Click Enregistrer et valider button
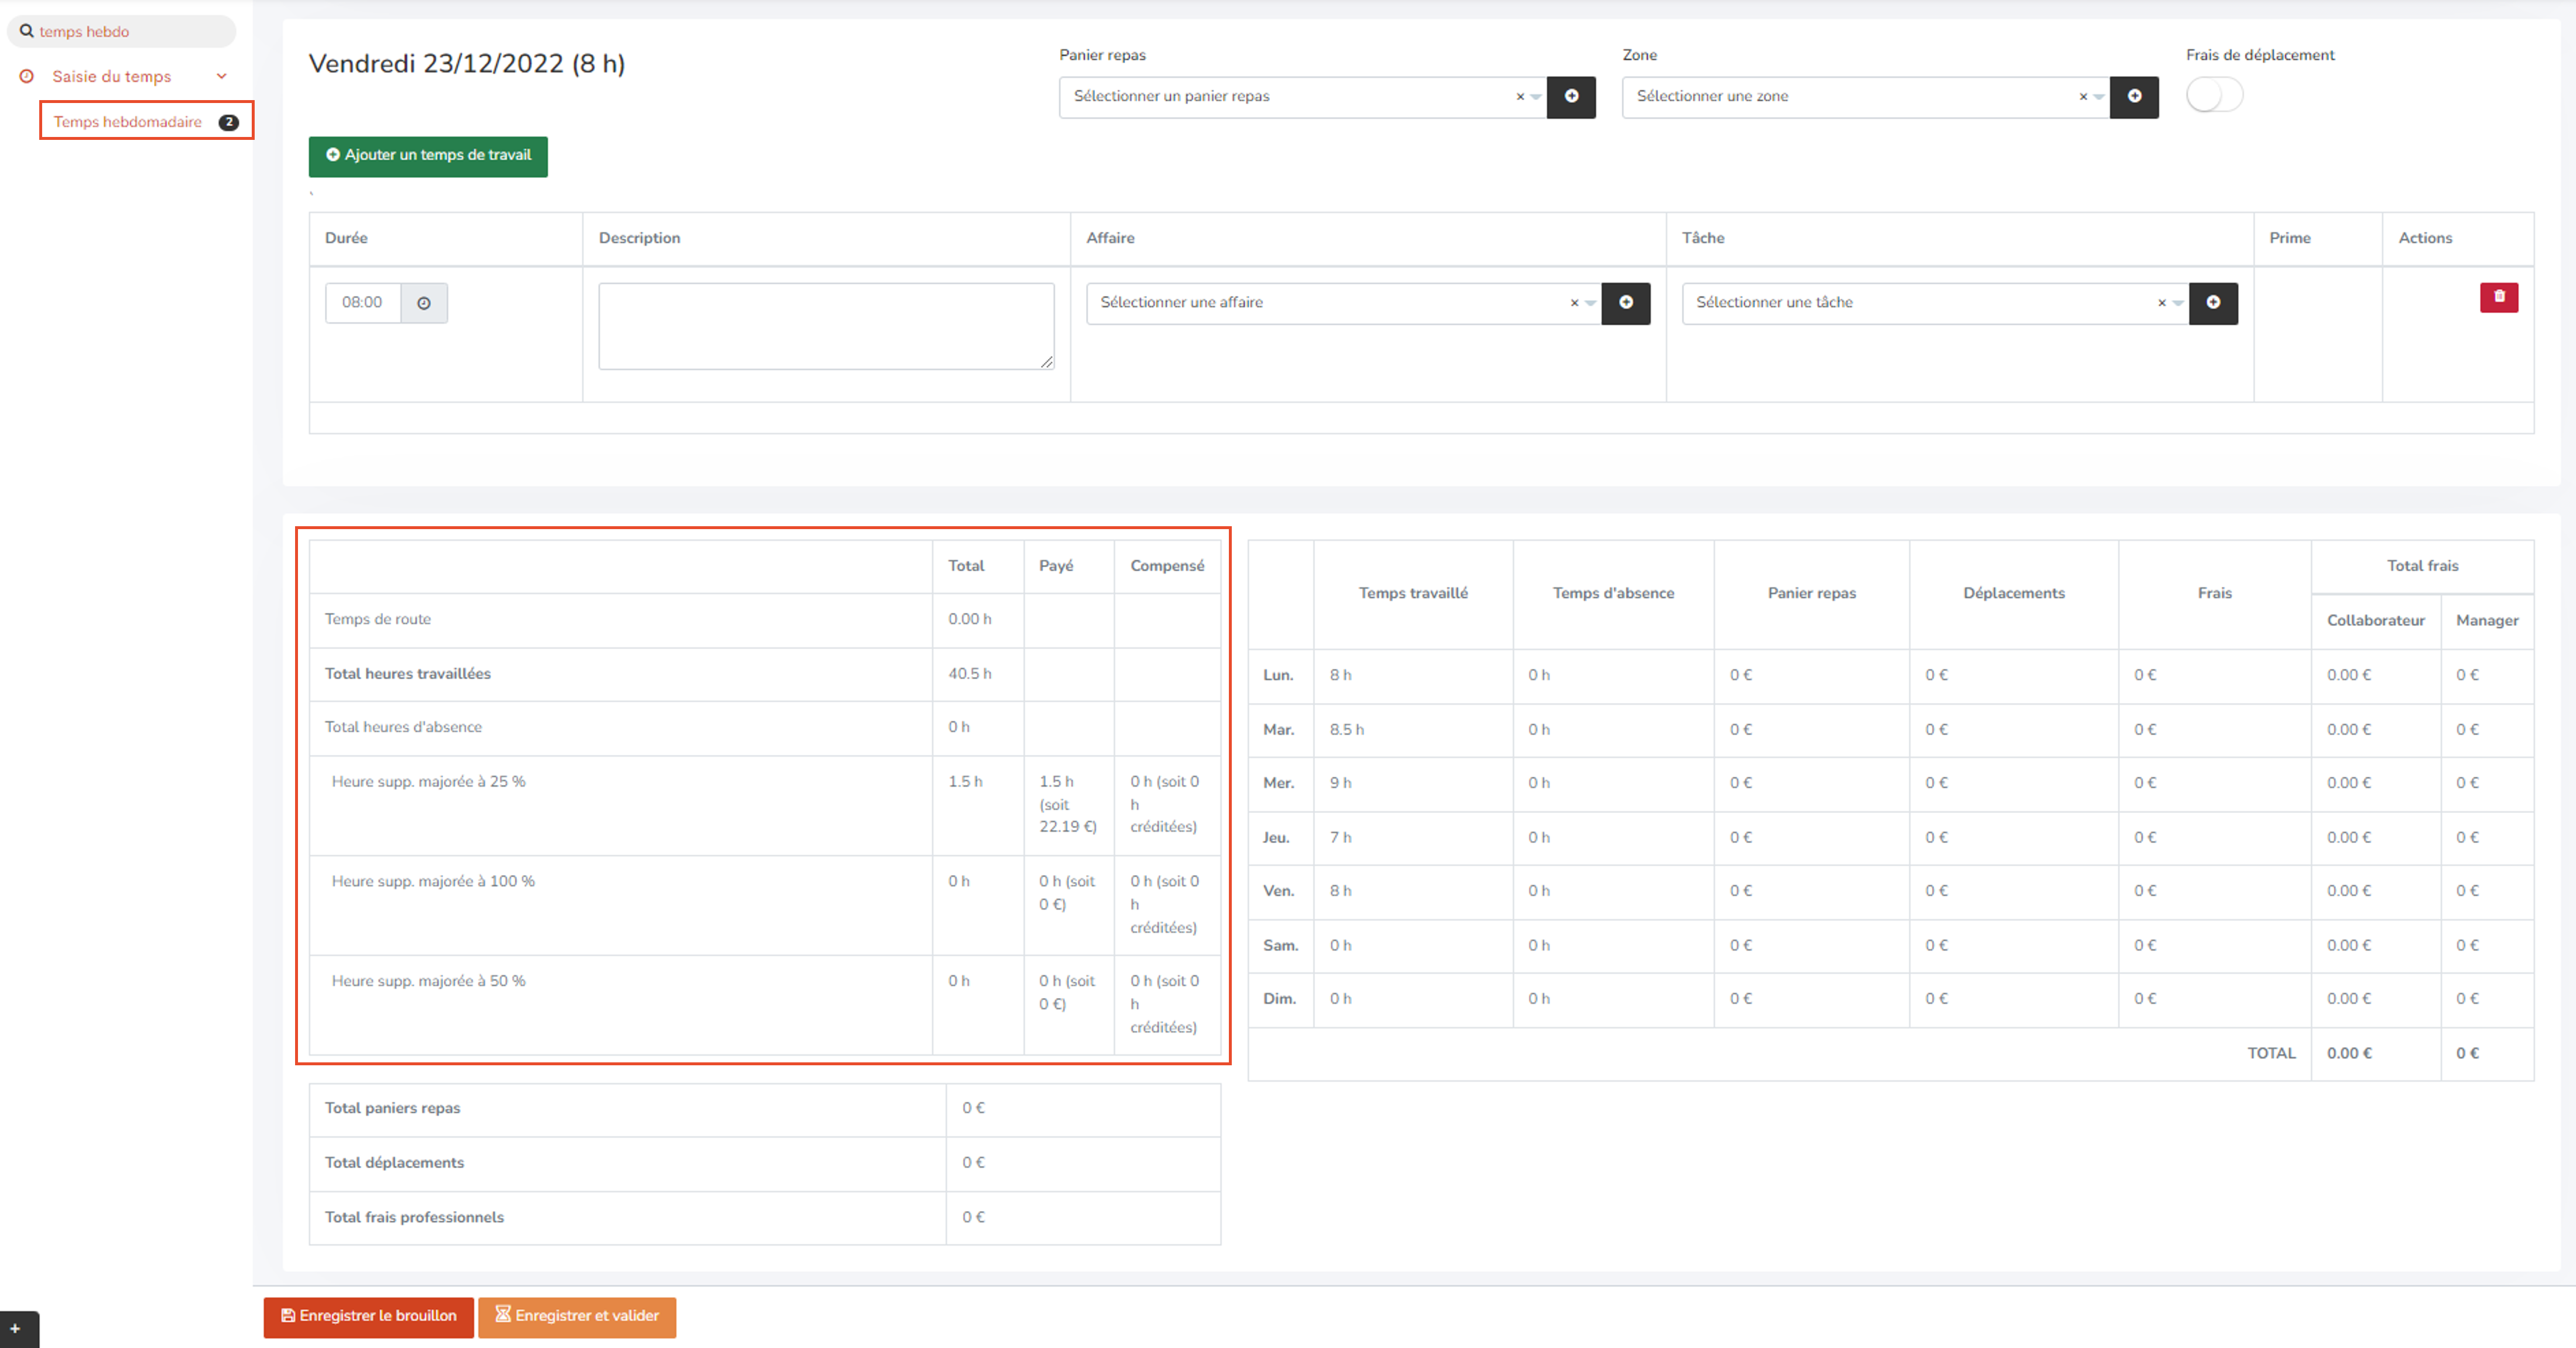The image size is (2576, 1348). pos(577,1316)
